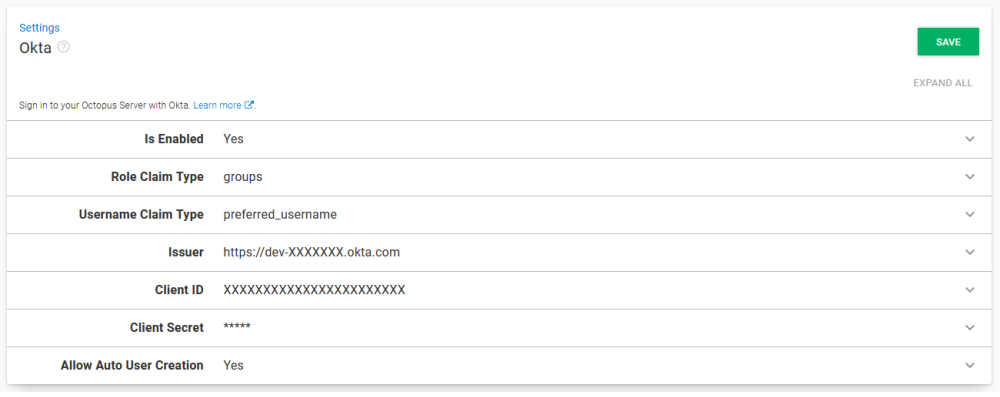The width and height of the screenshot is (1000, 397).
Task: Click the masked Client Secret value
Action: coord(237,327)
